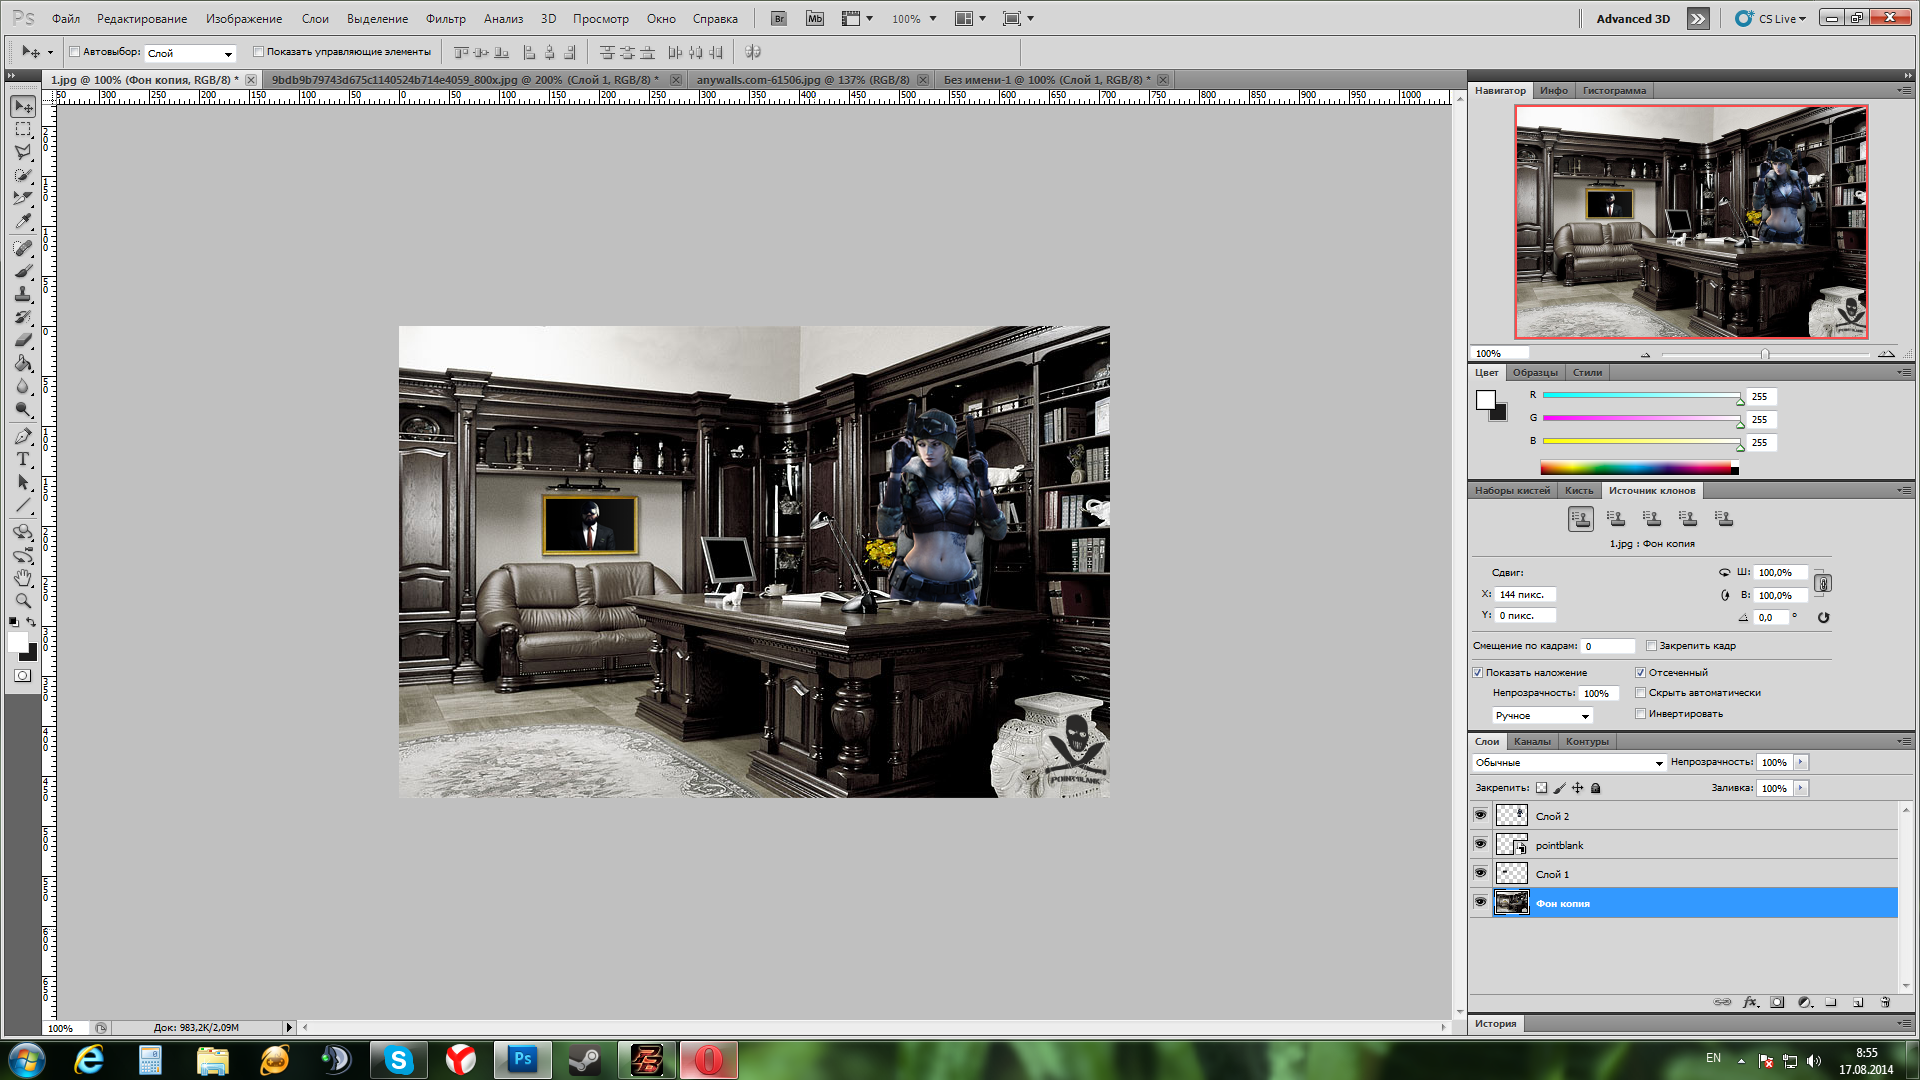Select the third clone source stamp
The height and width of the screenshot is (1080, 1920).
tap(1652, 519)
